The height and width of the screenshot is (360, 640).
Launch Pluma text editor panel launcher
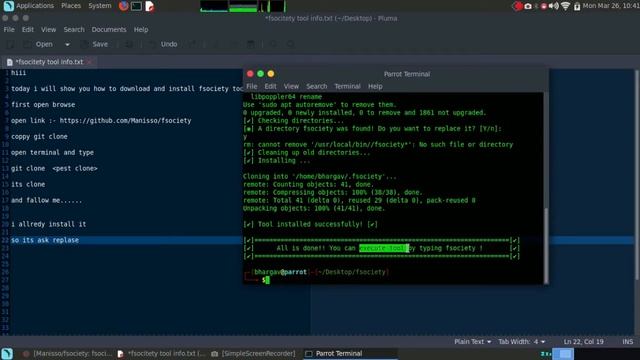(x=150, y=6)
